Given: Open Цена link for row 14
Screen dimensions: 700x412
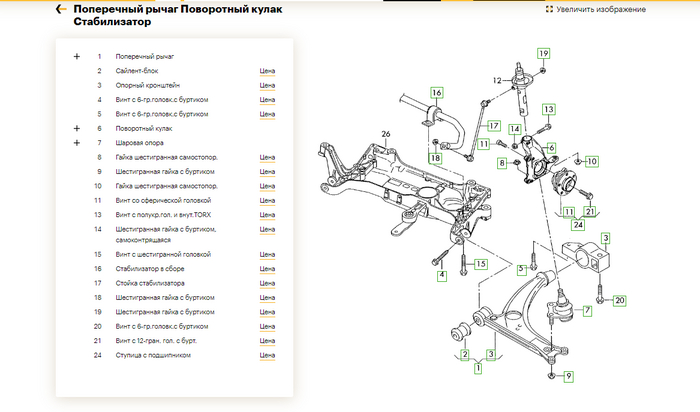Looking at the screenshot, I should [x=267, y=229].
